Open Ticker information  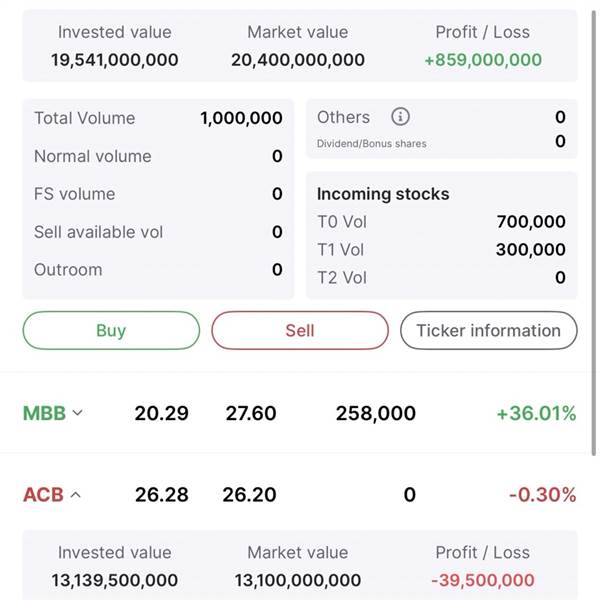[x=489, y=330]
